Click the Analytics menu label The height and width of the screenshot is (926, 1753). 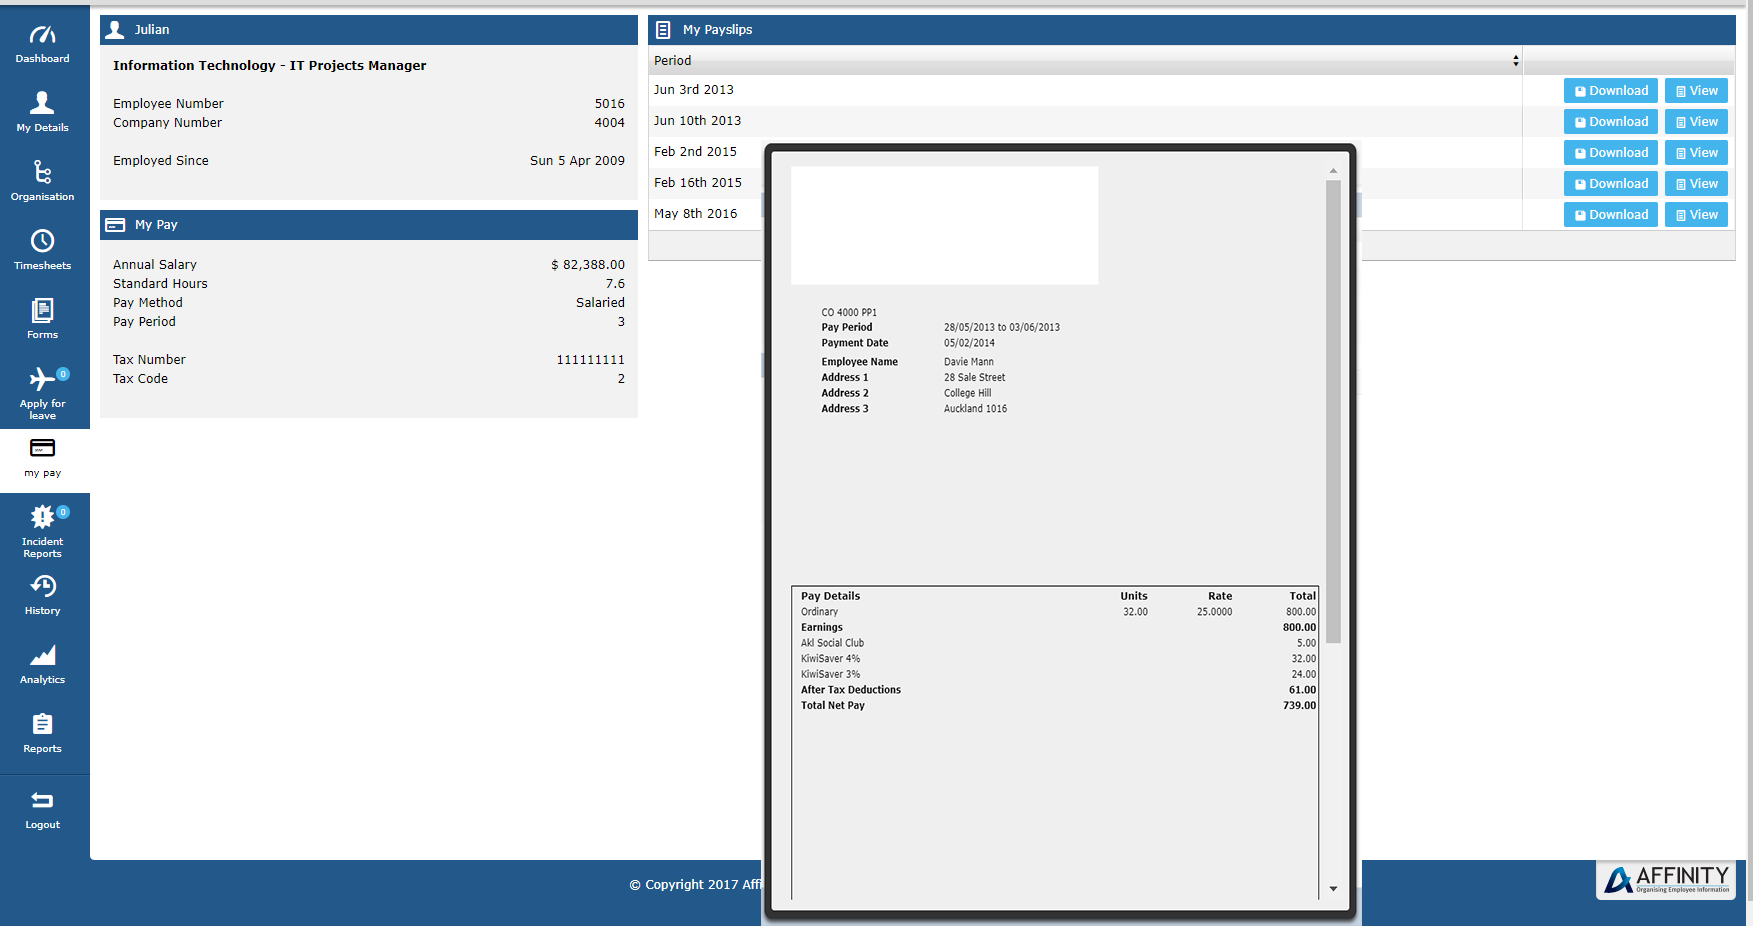(x=42, y=680)
